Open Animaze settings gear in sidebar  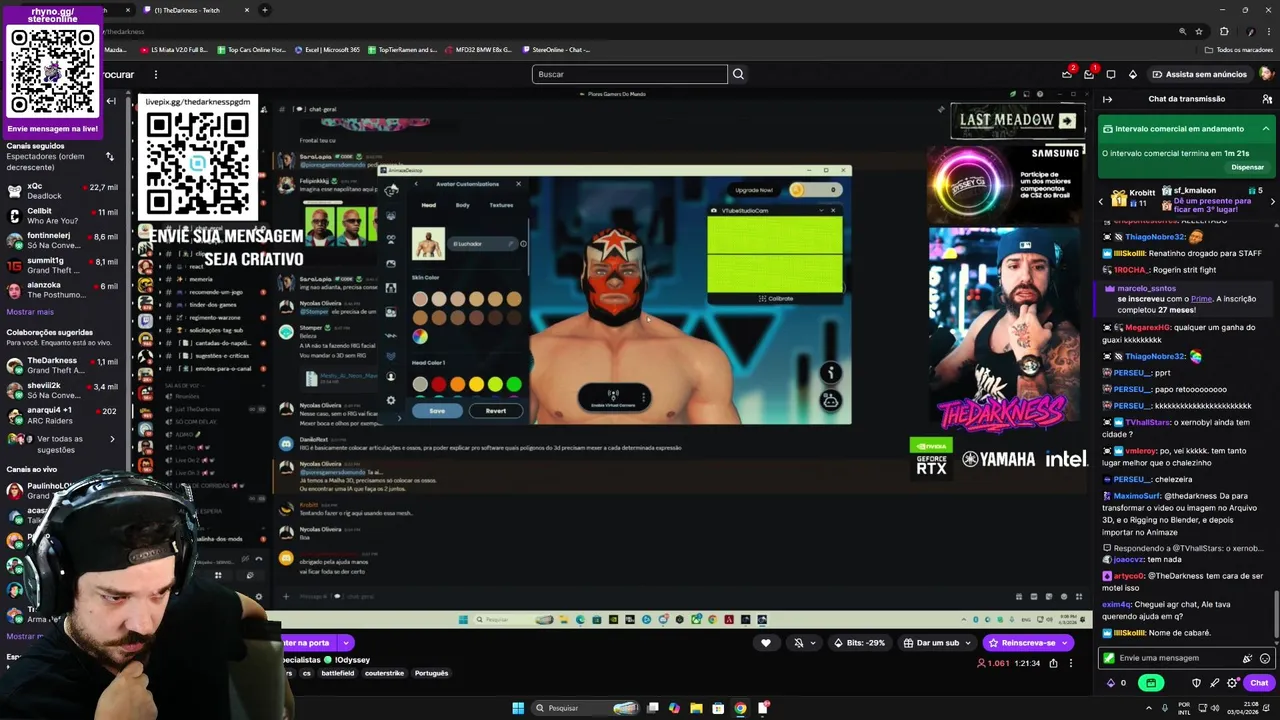[391, 400]
